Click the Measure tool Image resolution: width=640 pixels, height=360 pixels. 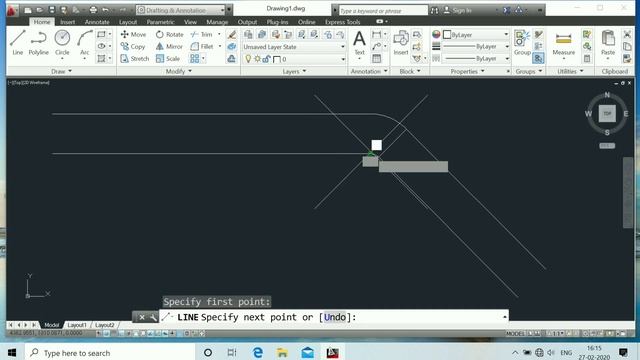click(564, 43)
